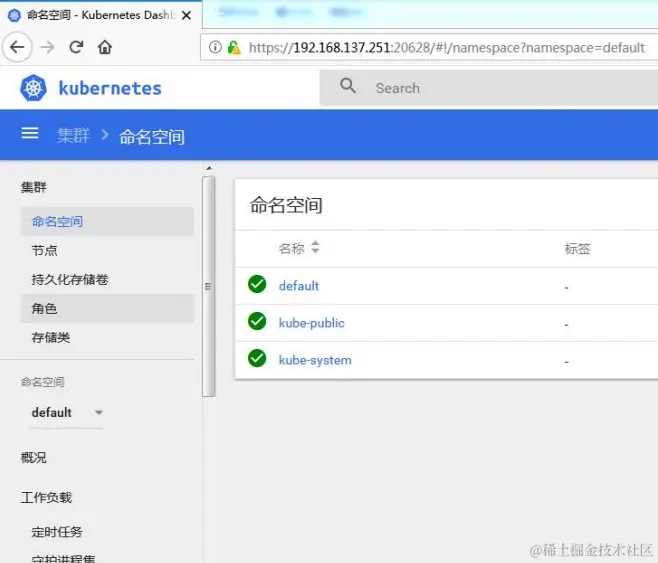Click the kubernetes brand text link
This screenshot has height=563, width=658.
(x=110, y=88)
